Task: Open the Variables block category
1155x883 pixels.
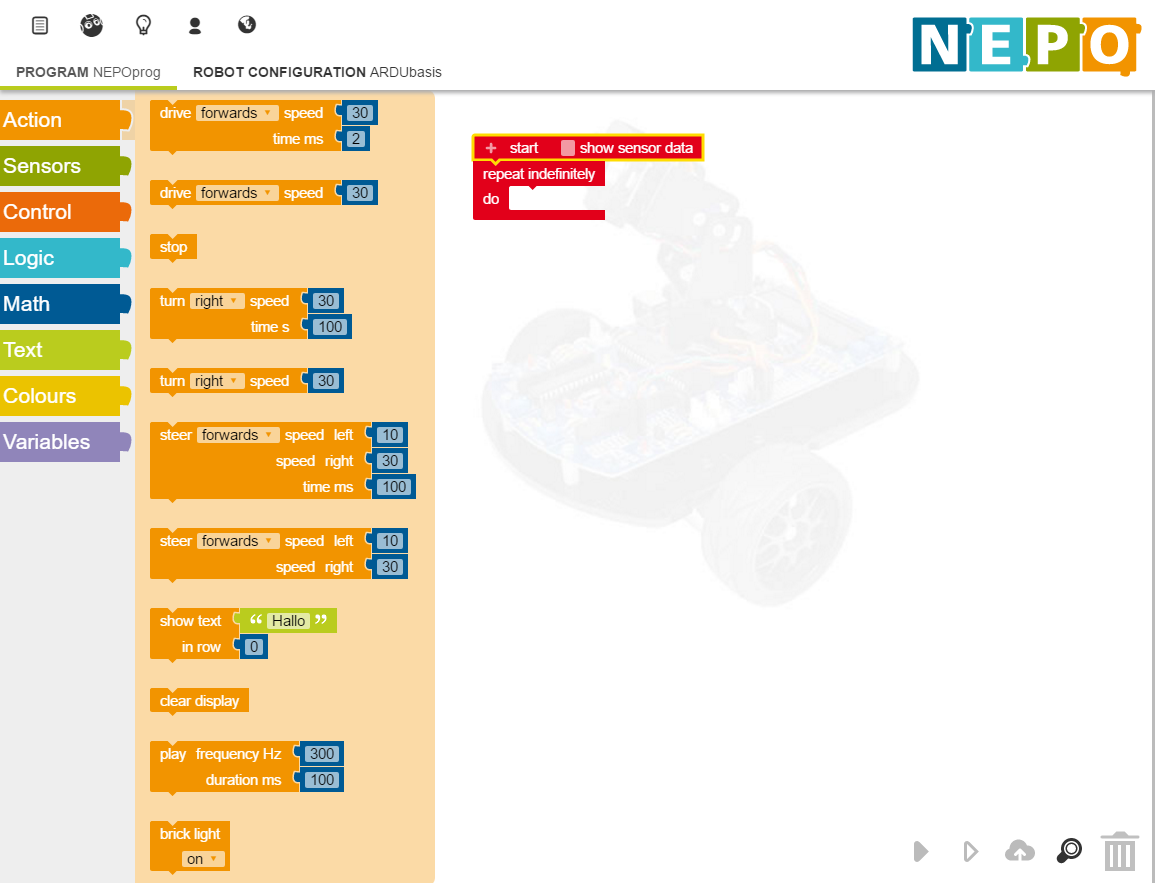Action: [x=65, y=442]
